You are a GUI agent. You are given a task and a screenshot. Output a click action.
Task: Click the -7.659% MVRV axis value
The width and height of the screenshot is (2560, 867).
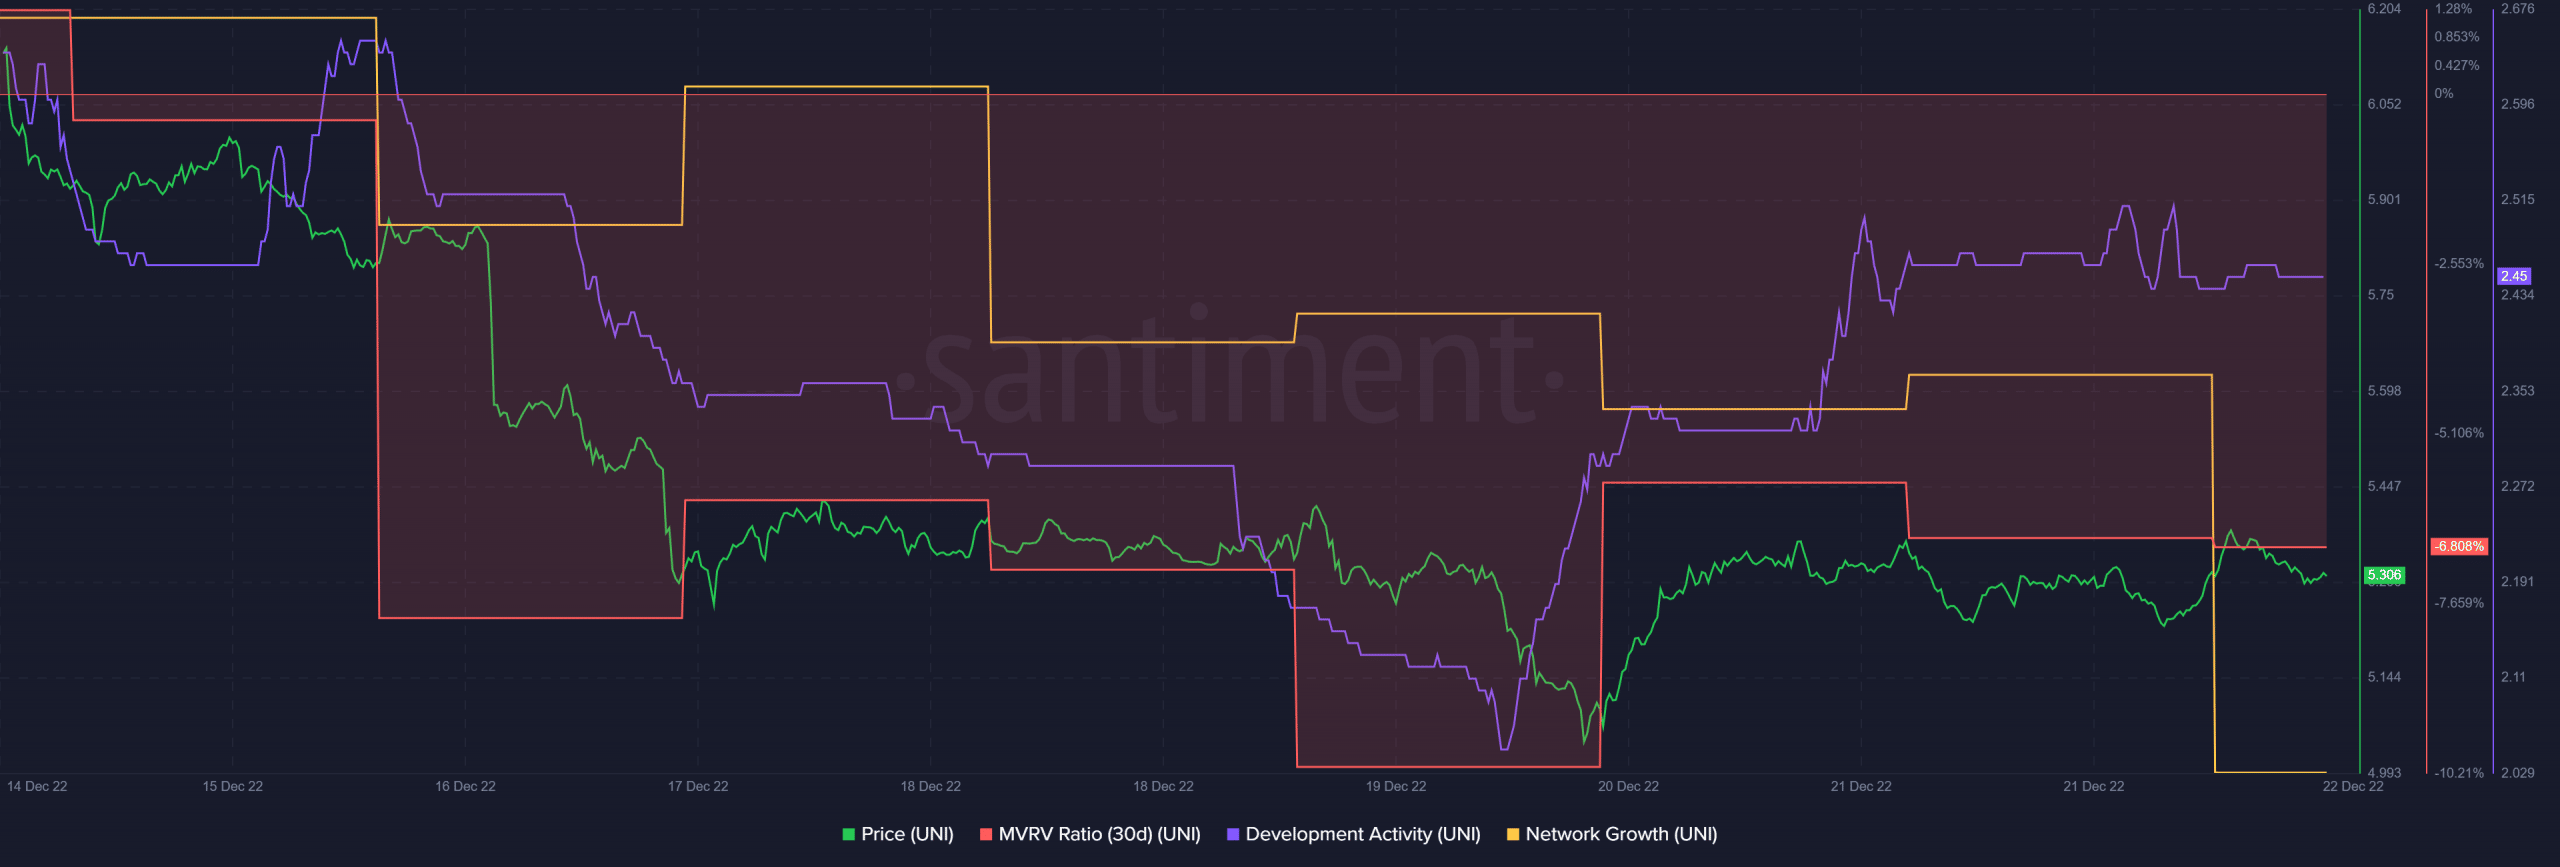pyautogui.click(x=2459, y=603)
